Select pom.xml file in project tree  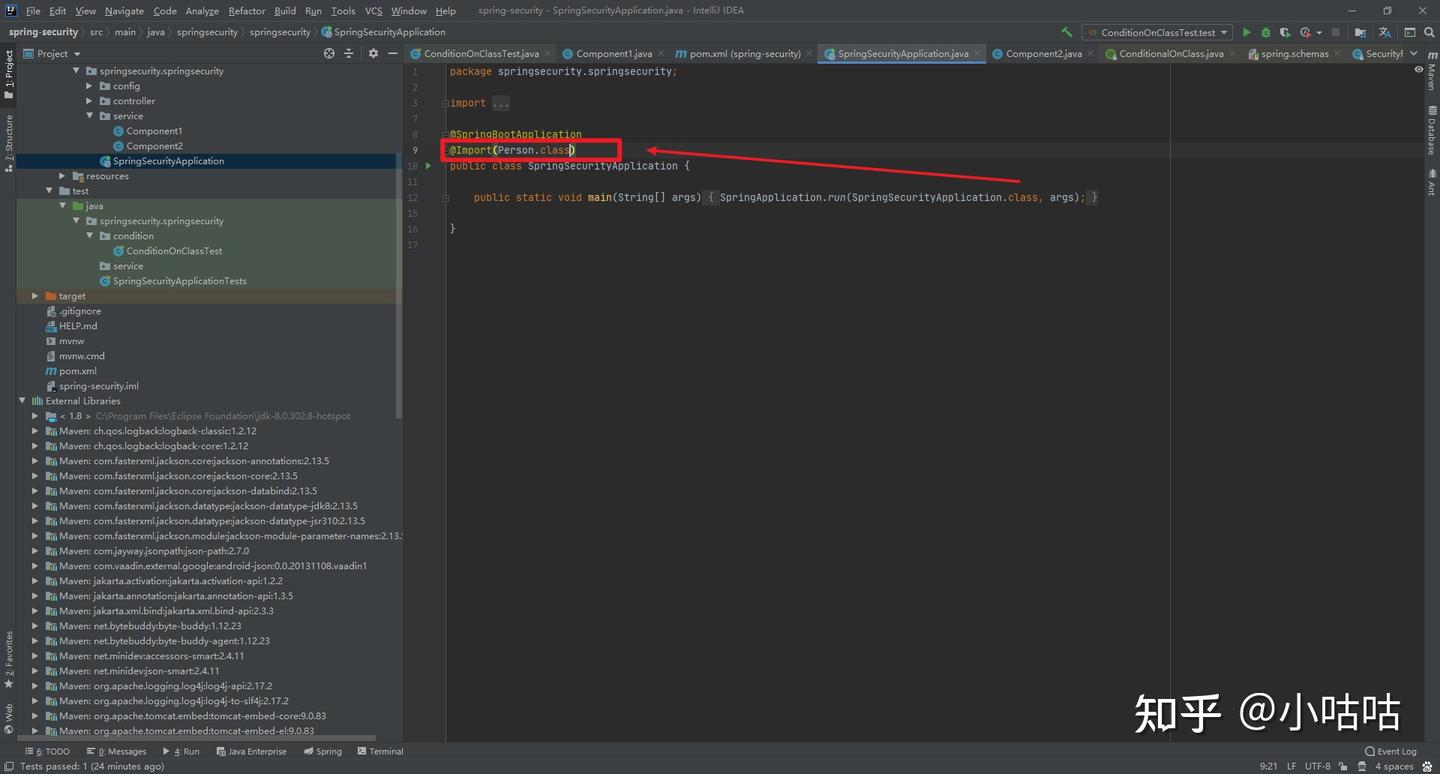point(77,371)
